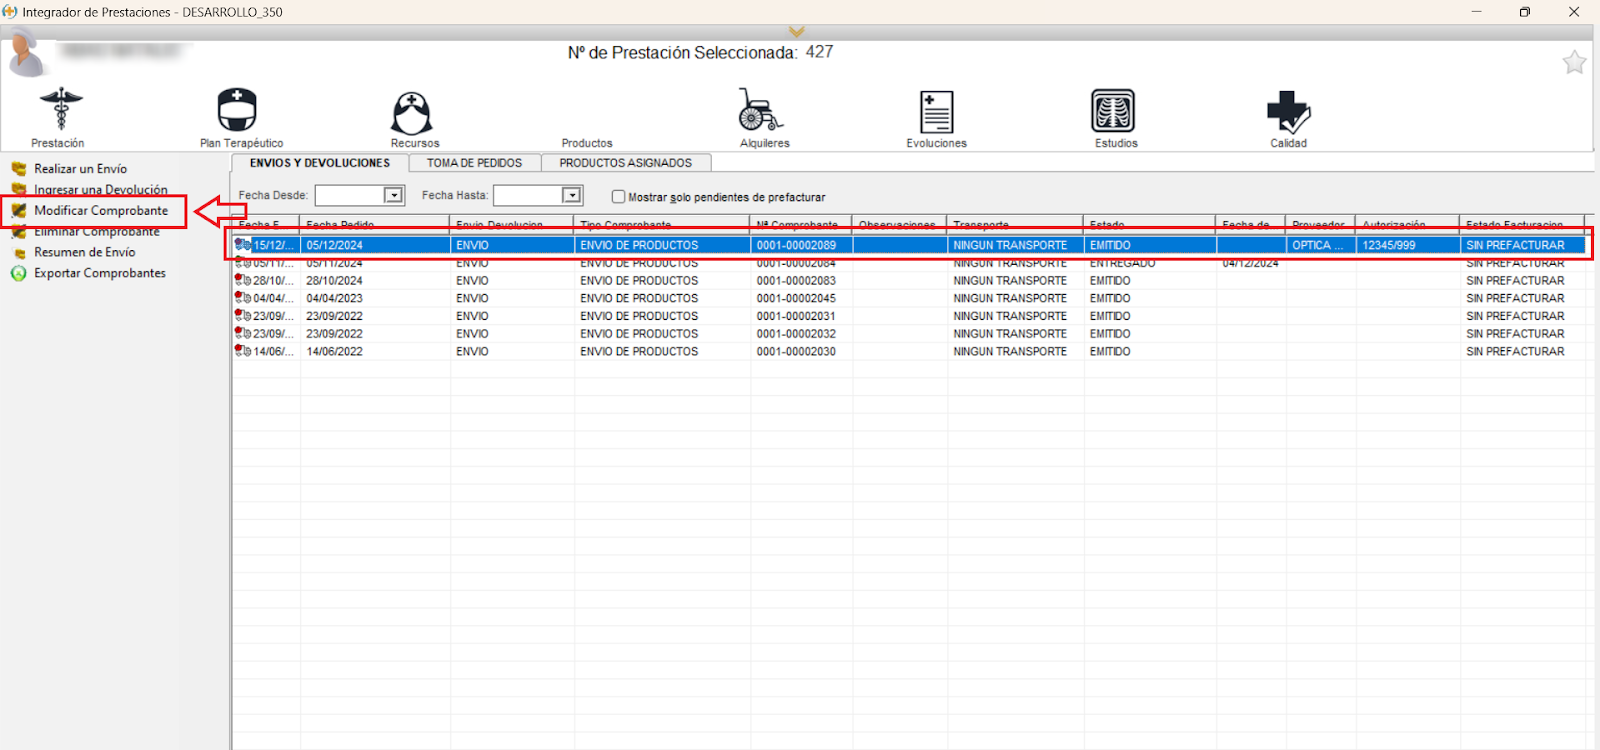The width and height of the screenshot is (1600, 750).
Task: Click Modificar Comprobante in sidebar
Action: [101, 211]
